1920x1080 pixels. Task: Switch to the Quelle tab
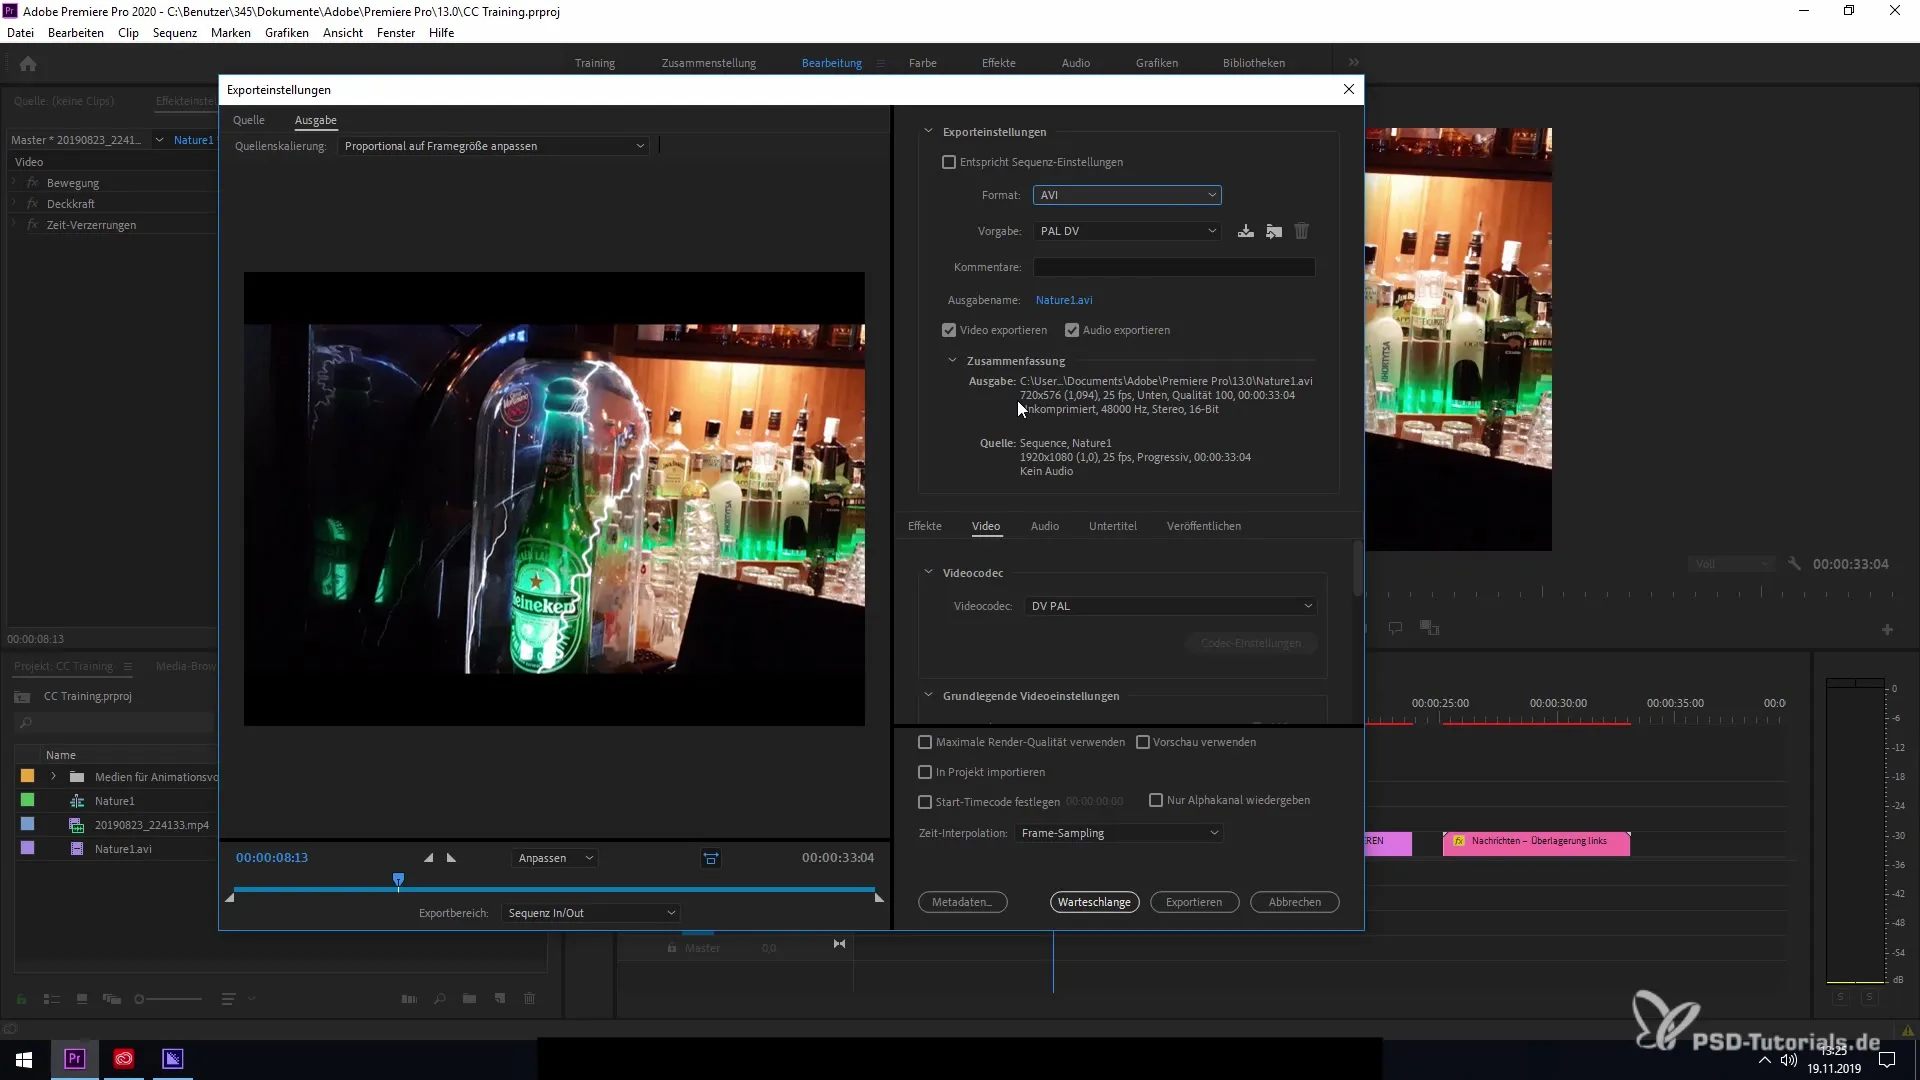(x=248, y=120)
